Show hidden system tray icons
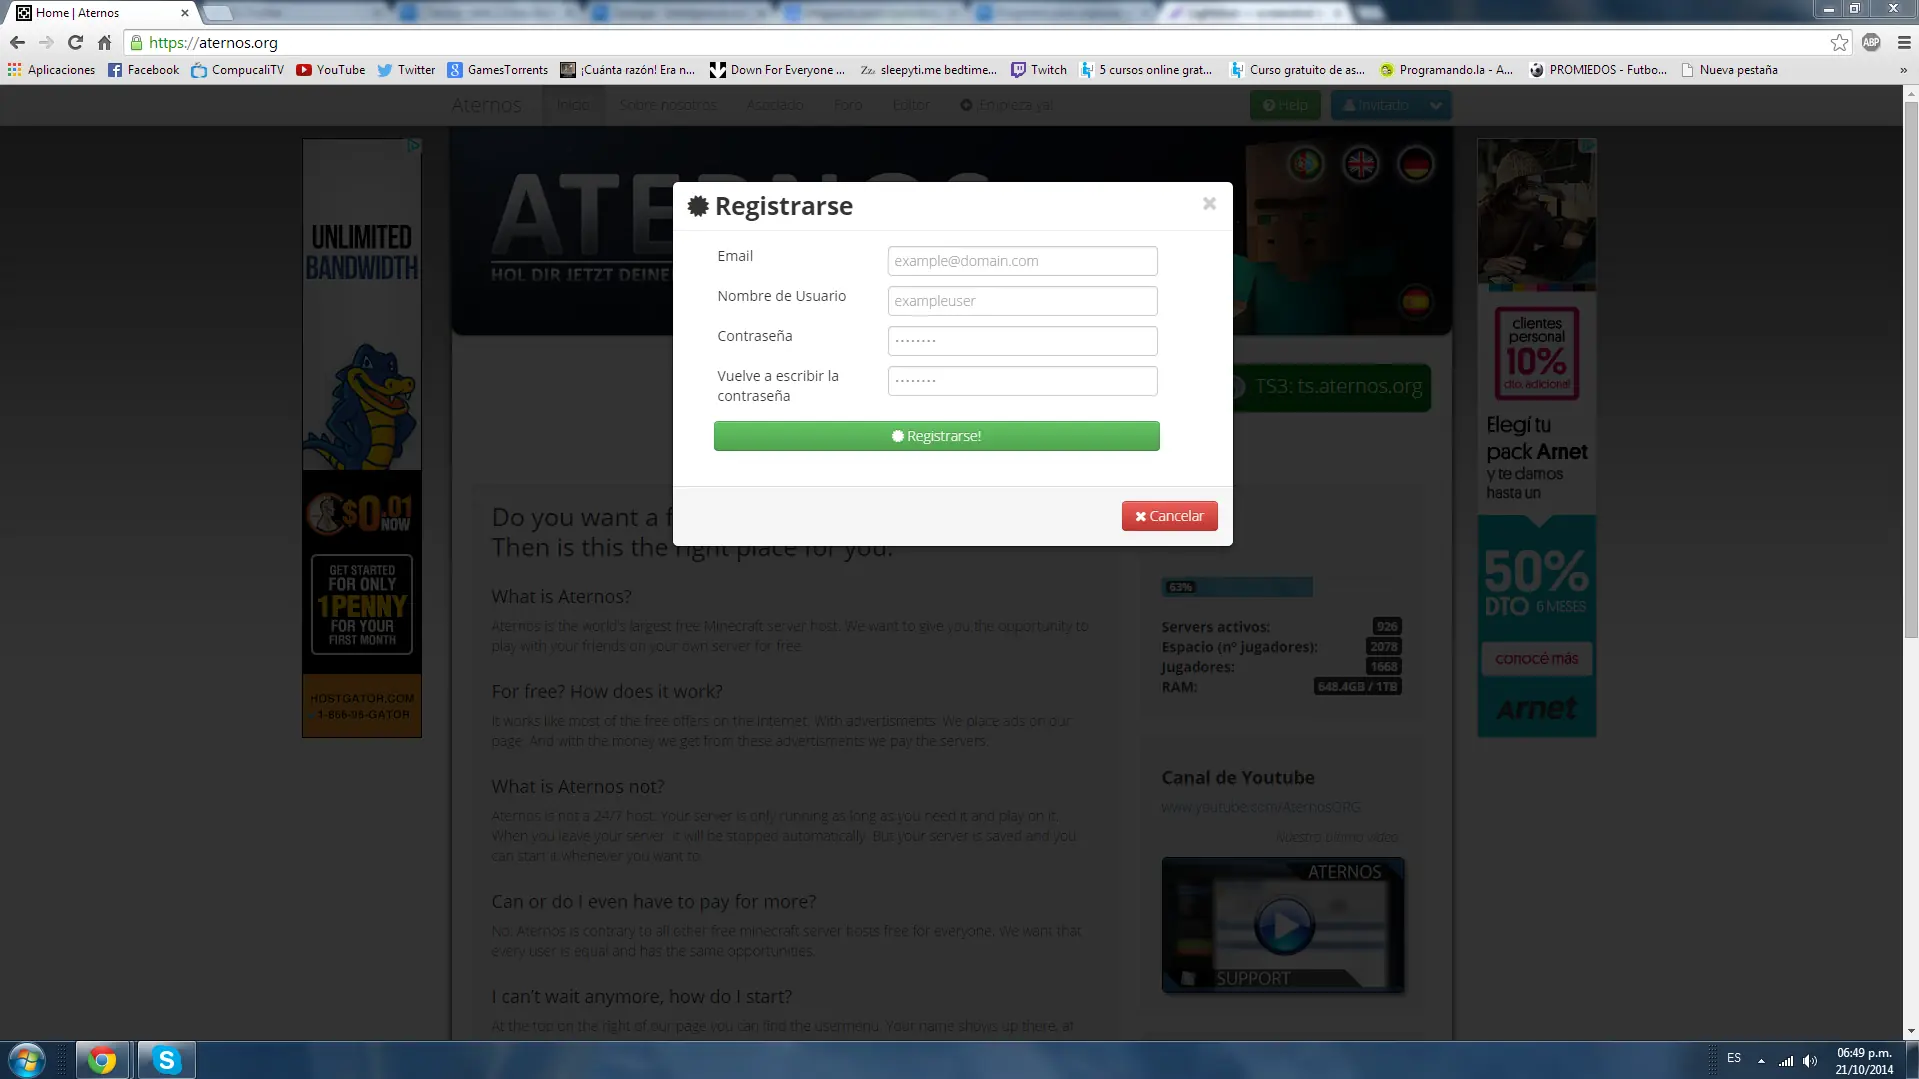Screen dimensions: 1919x1079 1761,1061
